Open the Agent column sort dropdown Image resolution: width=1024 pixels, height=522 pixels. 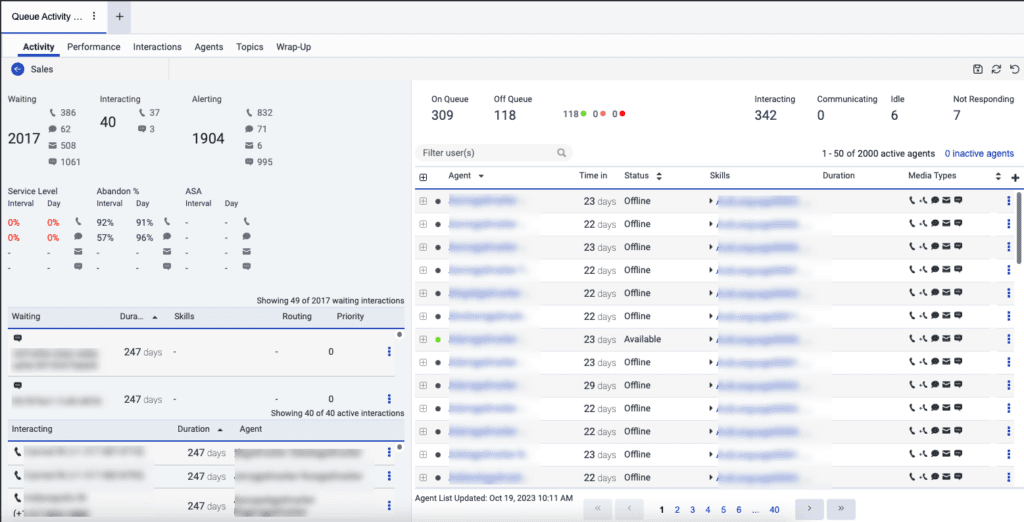pos(481,176)
